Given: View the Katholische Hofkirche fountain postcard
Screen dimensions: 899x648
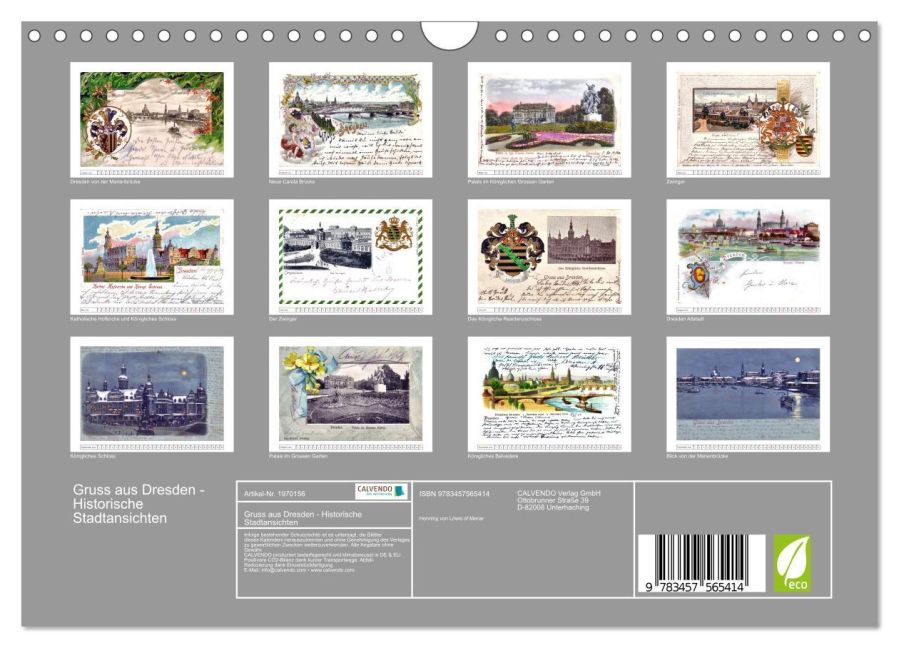Looking at the screenshot, I should 152,257.
